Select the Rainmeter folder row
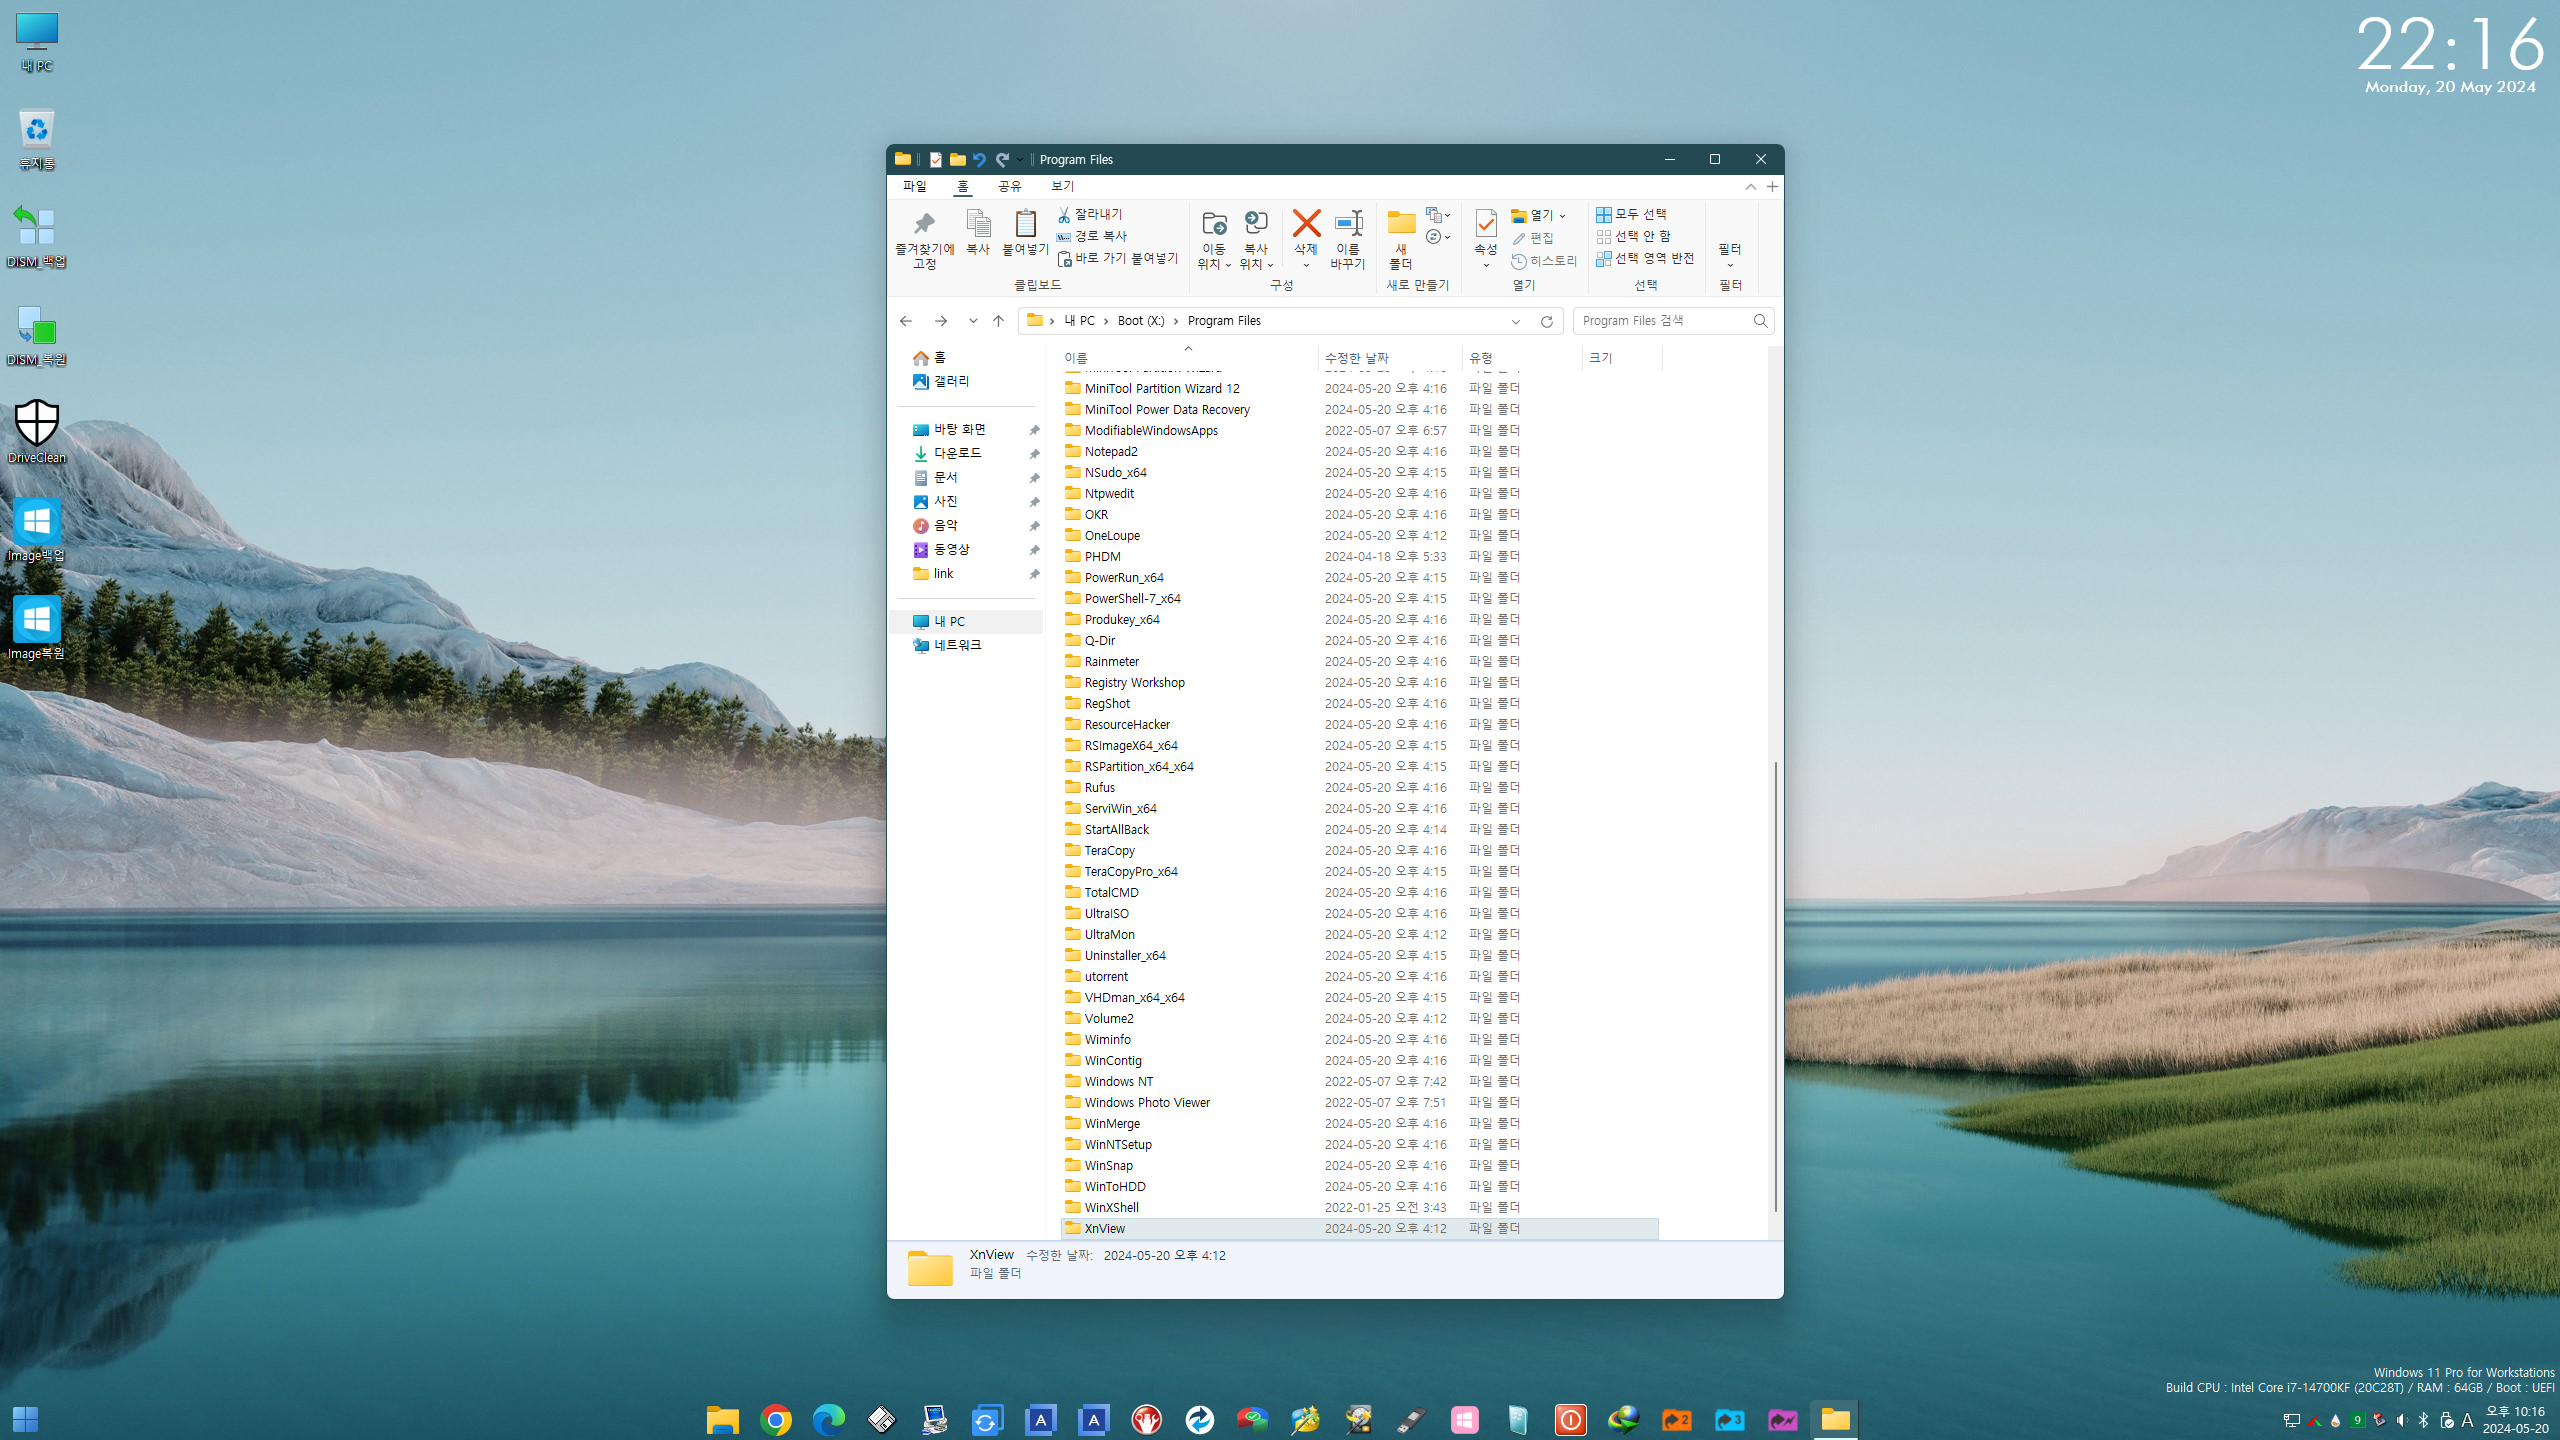2560x1440 pixels. 1359,661
